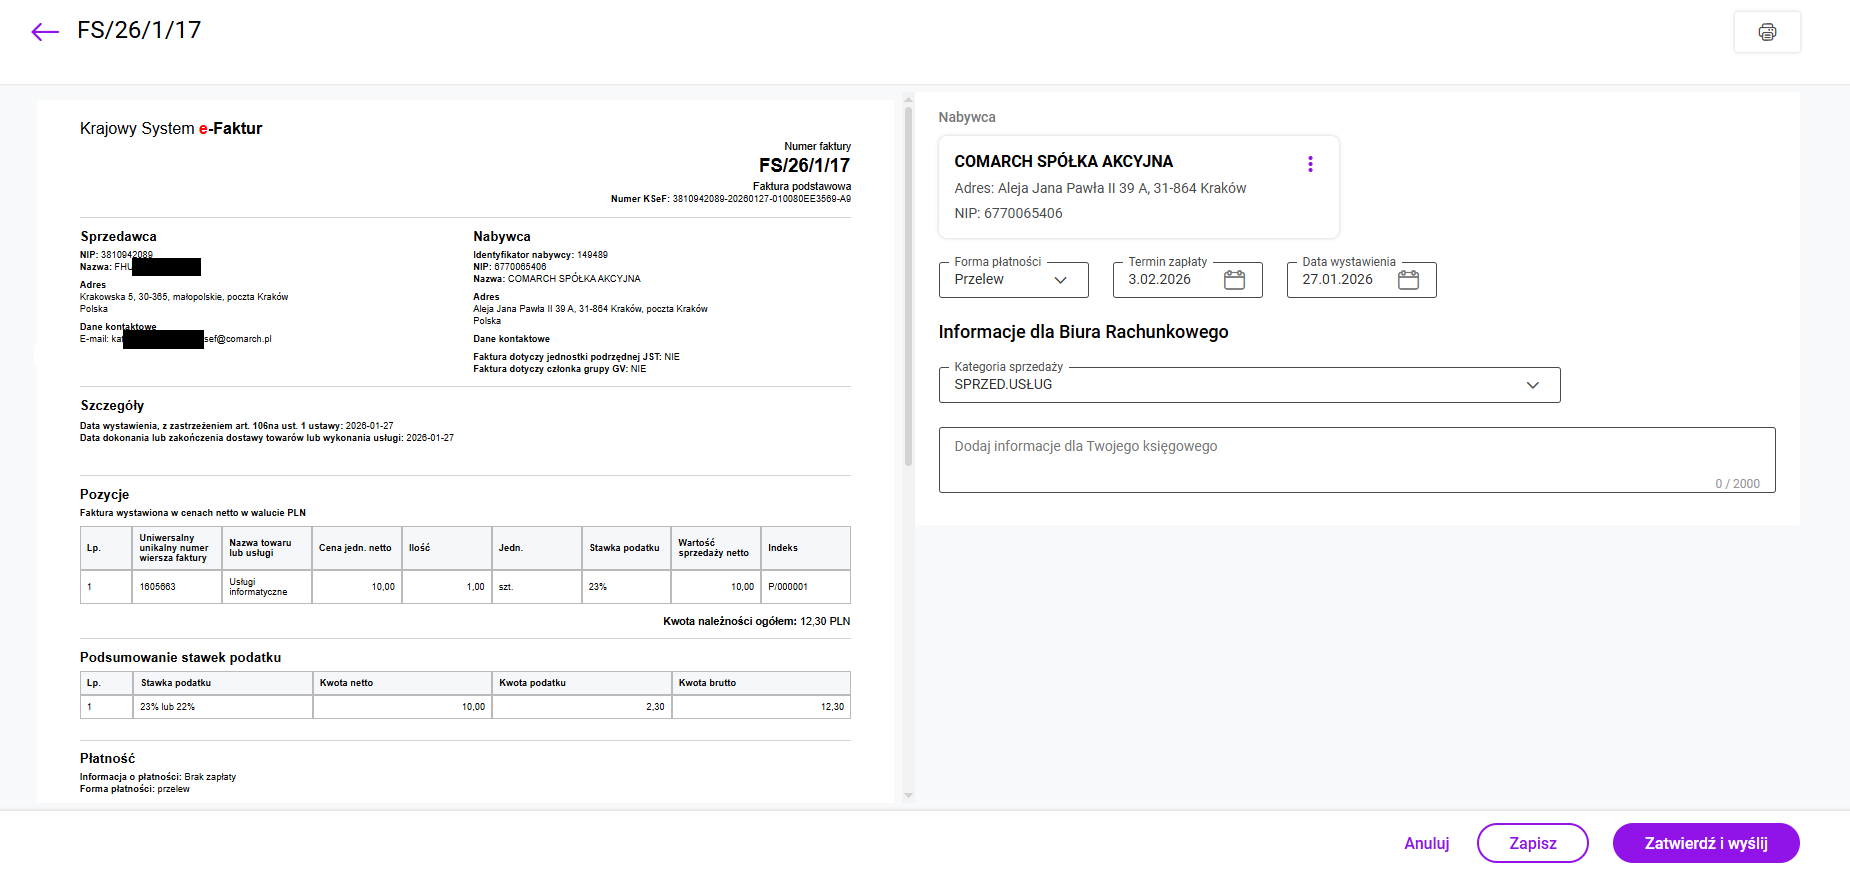
Task: Click the Anuluj link
Action: pos(1426,843)
